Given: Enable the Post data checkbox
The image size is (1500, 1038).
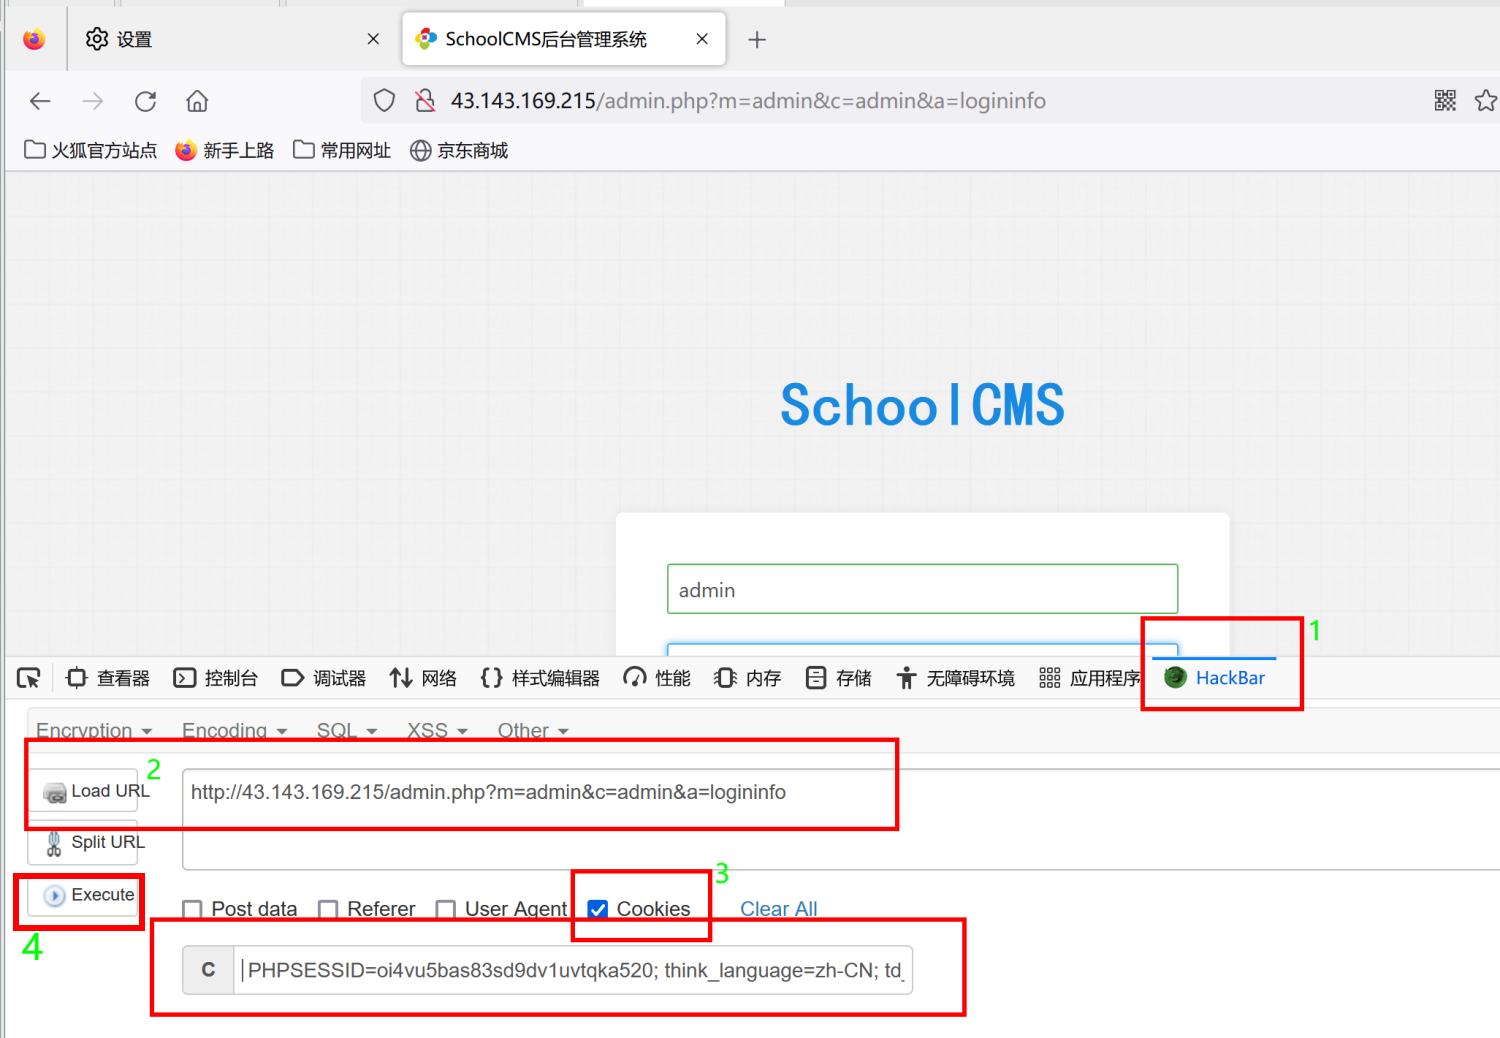Looking at the screenshot, I should point(192,909).
